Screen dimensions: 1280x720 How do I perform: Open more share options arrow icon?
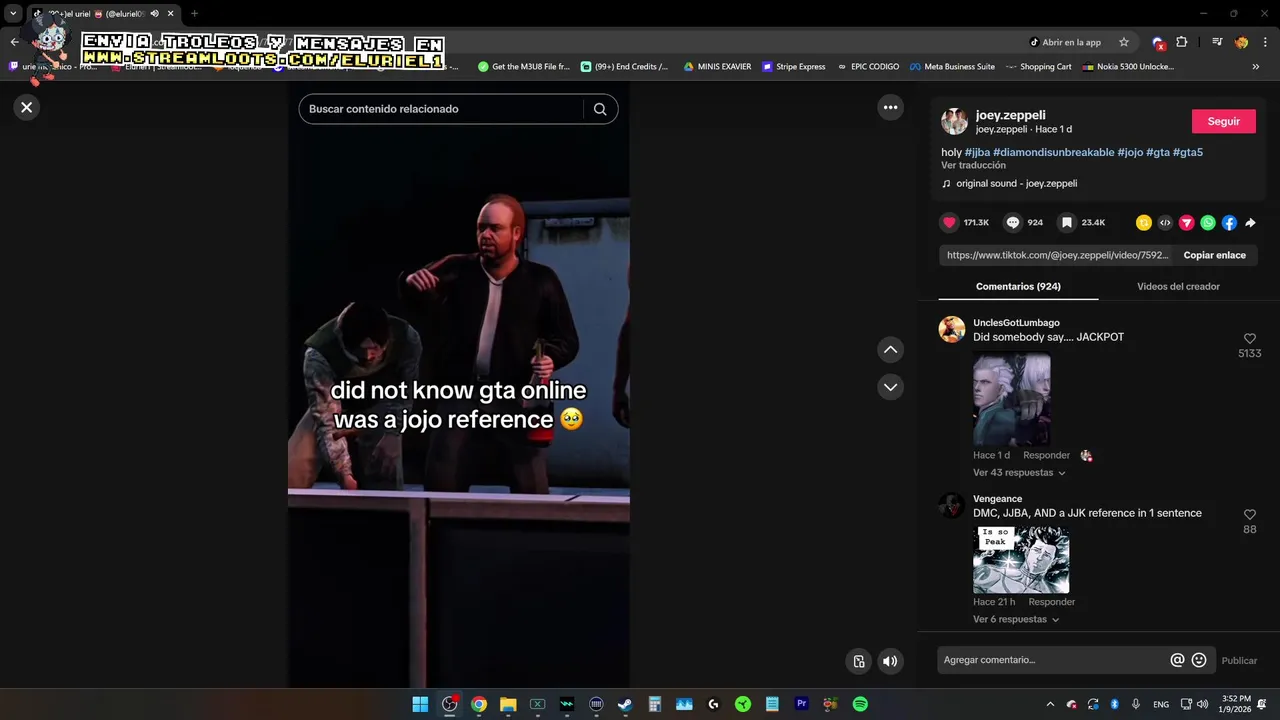point(1250,223)
